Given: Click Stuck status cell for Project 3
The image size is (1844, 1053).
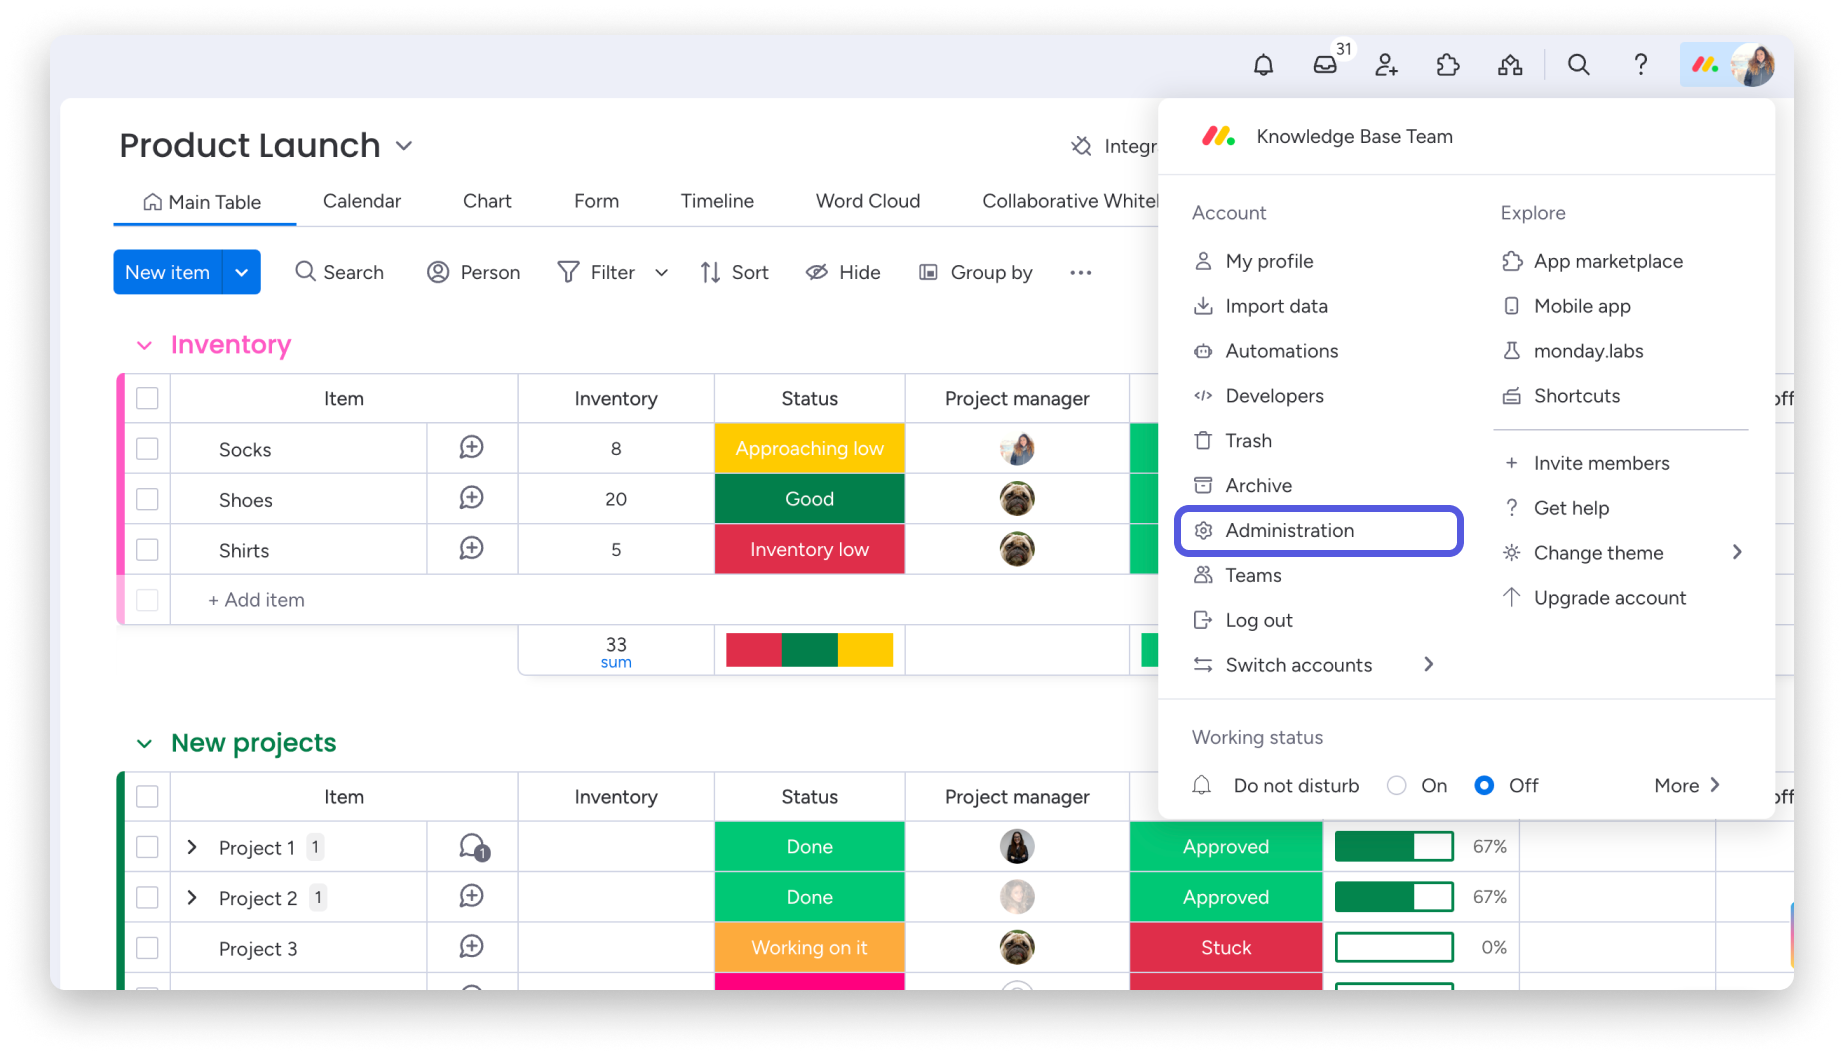Looking at the screenshot, I should (1226, 947).
